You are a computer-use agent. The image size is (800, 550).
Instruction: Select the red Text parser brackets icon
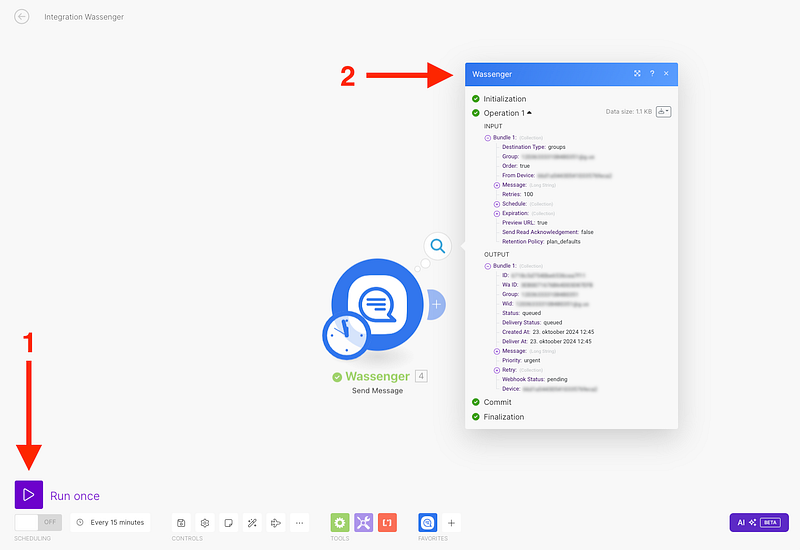388,522
